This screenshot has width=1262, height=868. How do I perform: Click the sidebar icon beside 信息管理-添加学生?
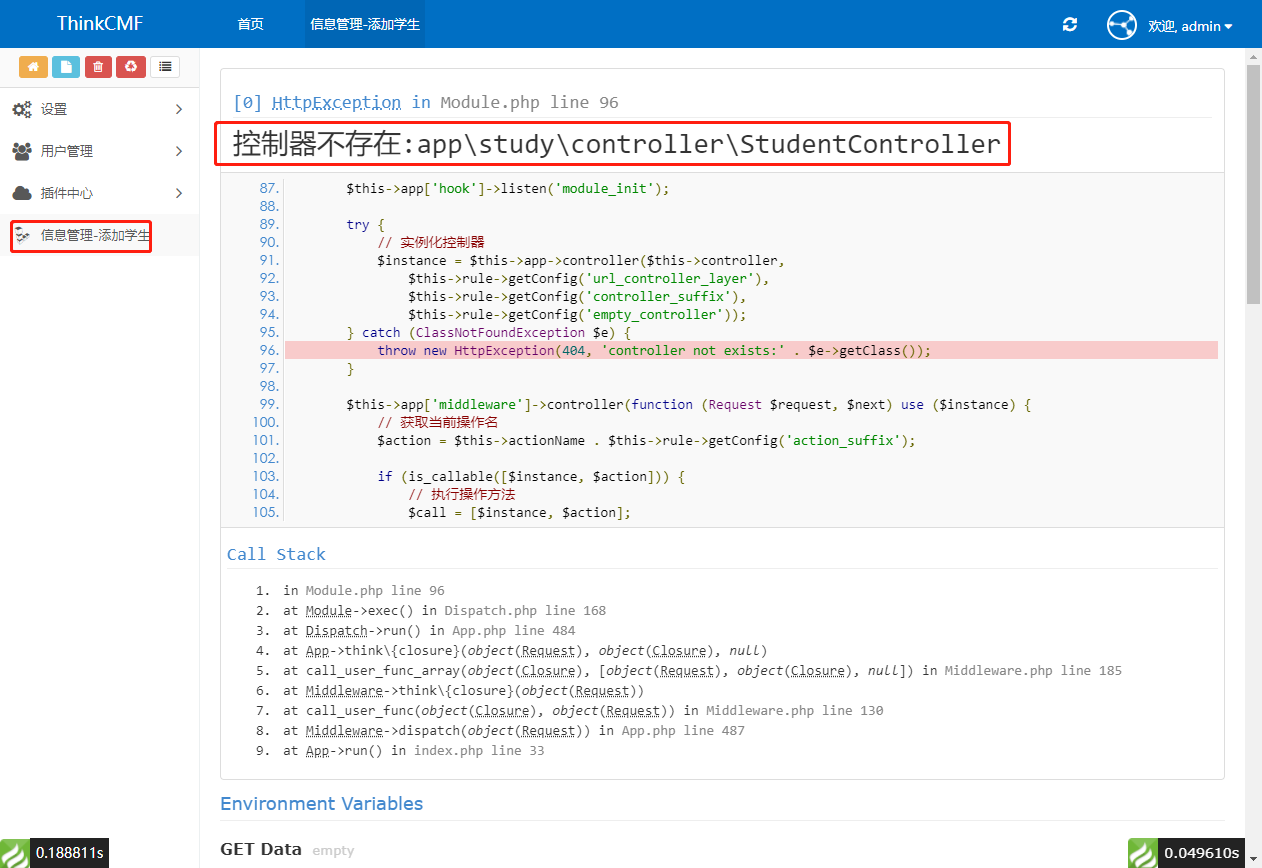pos(22,236)
